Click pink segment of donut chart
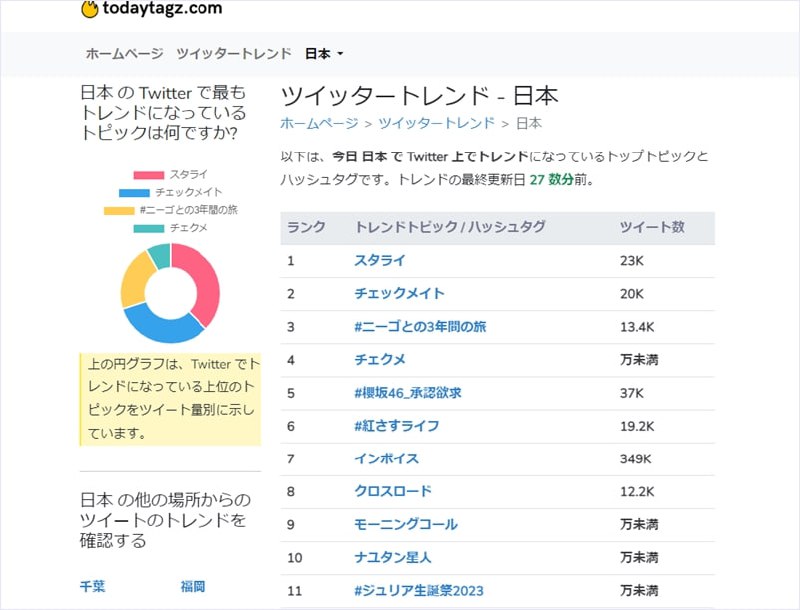The image size is (800, 610). pos(205,283)
